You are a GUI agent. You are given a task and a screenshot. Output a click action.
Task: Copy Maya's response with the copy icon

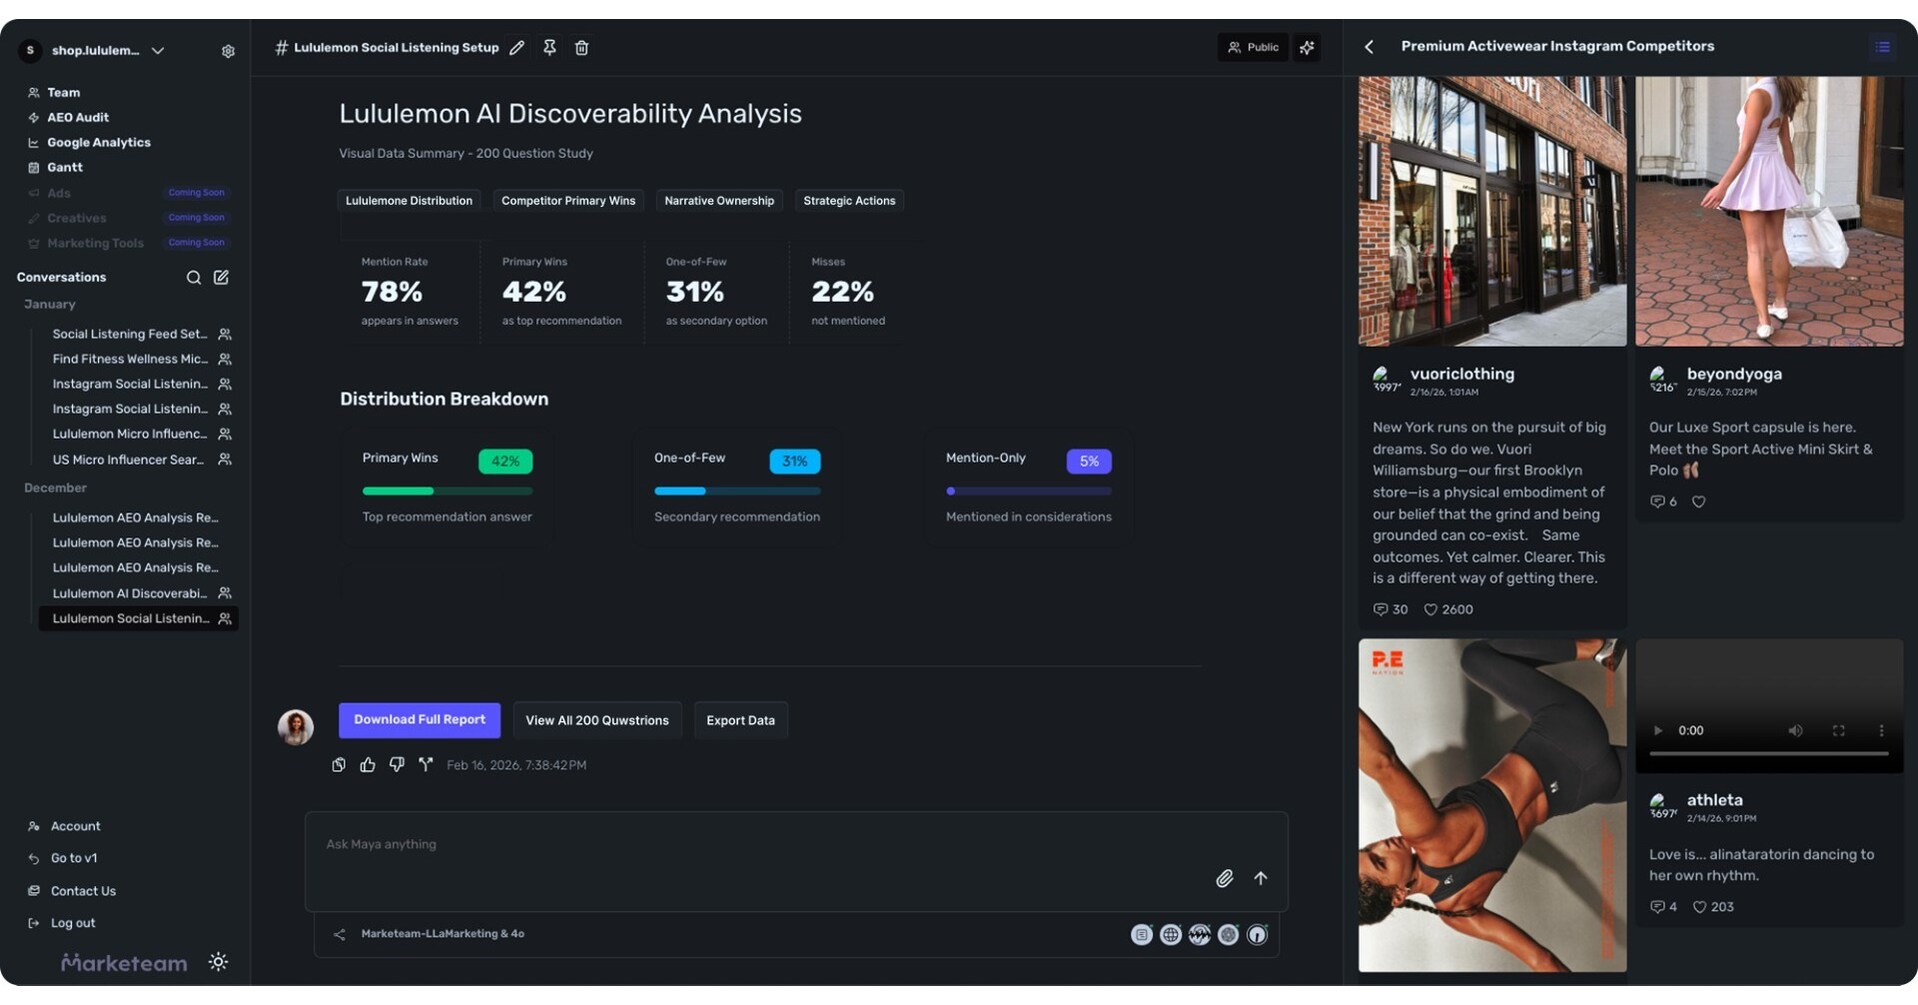[338, 764]
